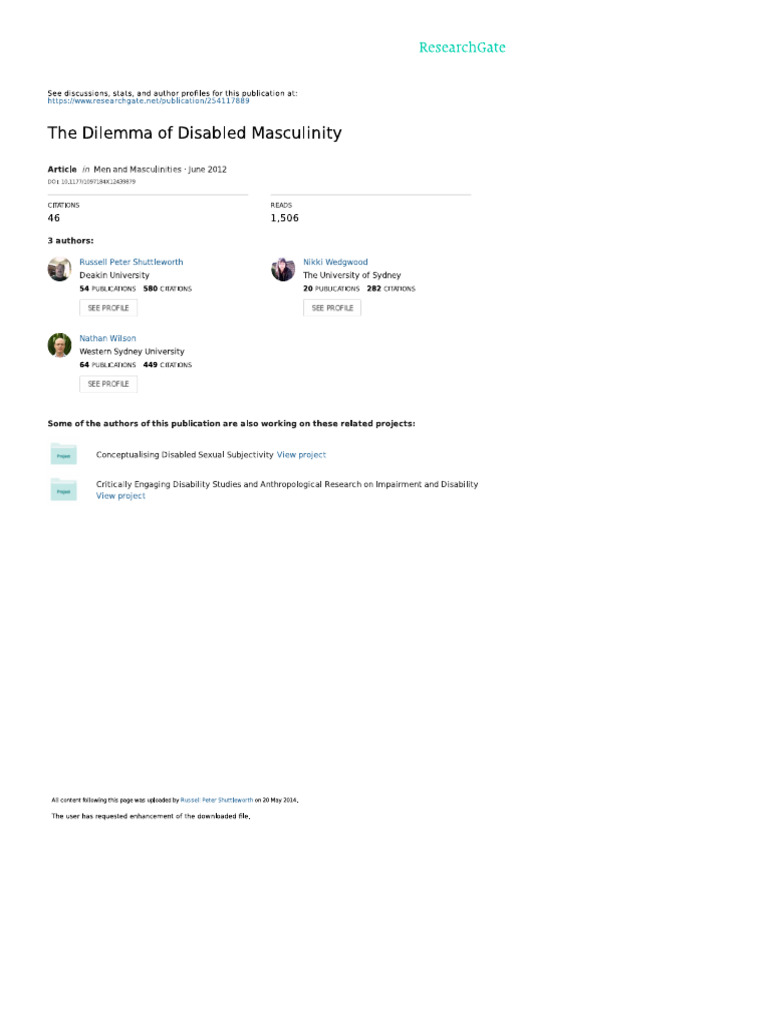
Task: Click View project for Disabled Sexual Subjectivity
Action: [301, 455]
